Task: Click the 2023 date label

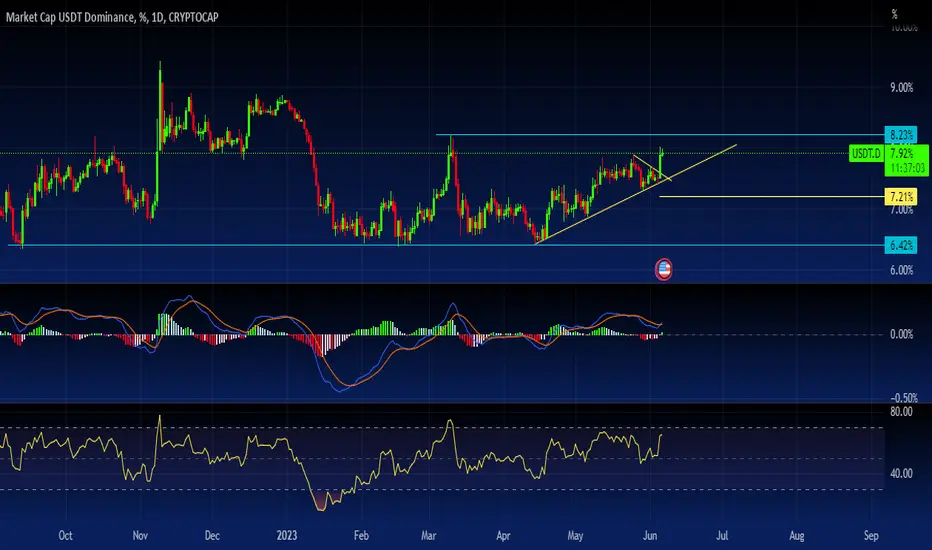Action: click(286, 535)
